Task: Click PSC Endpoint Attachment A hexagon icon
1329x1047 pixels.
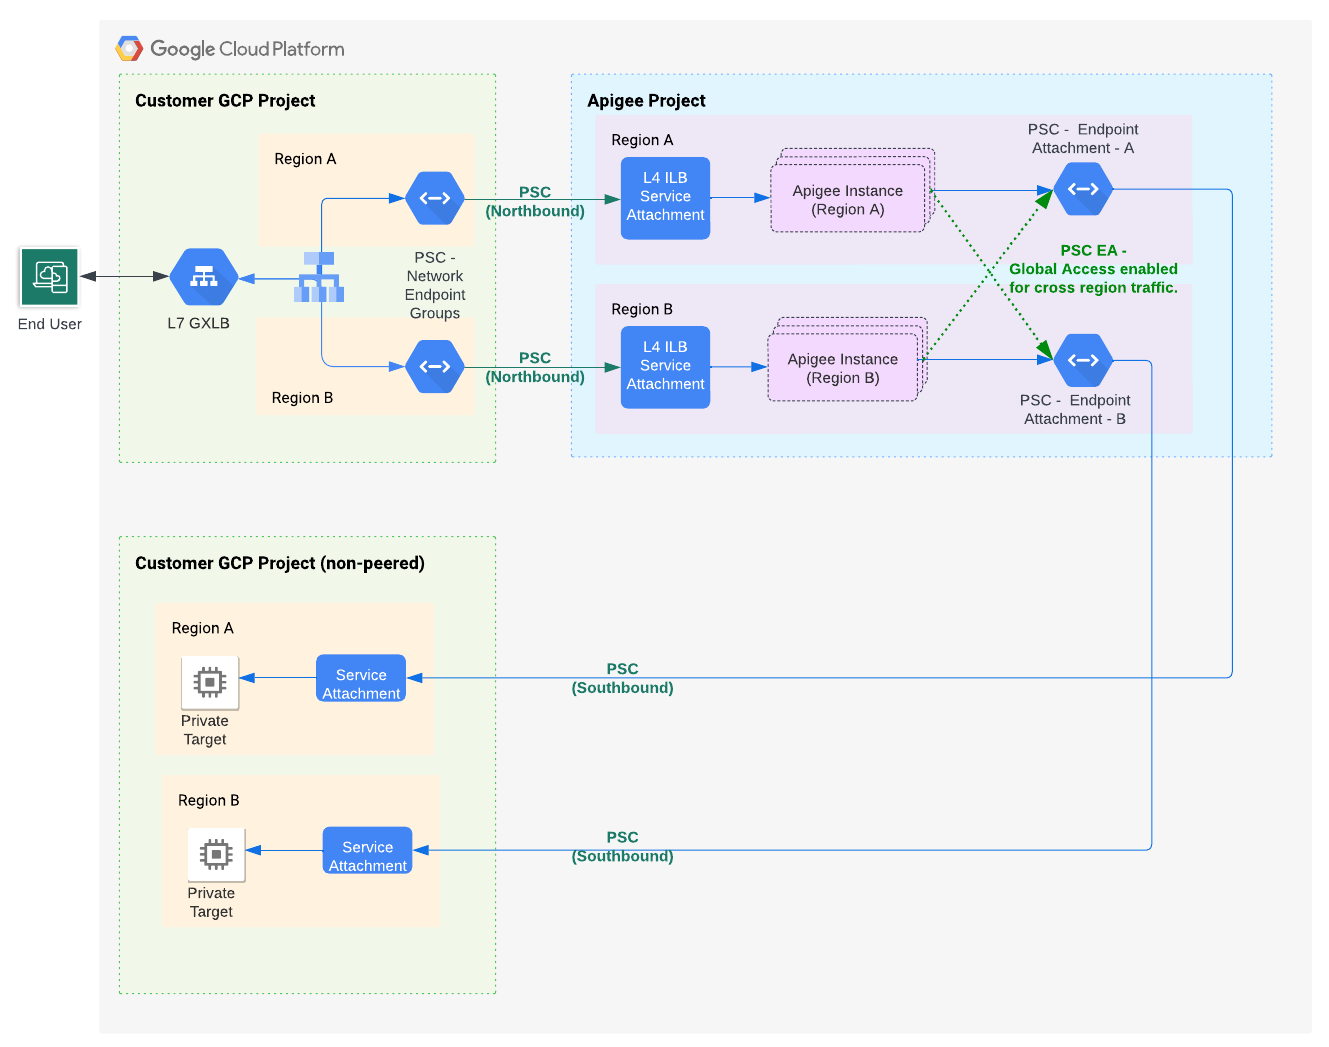Action: point(1083,189)
